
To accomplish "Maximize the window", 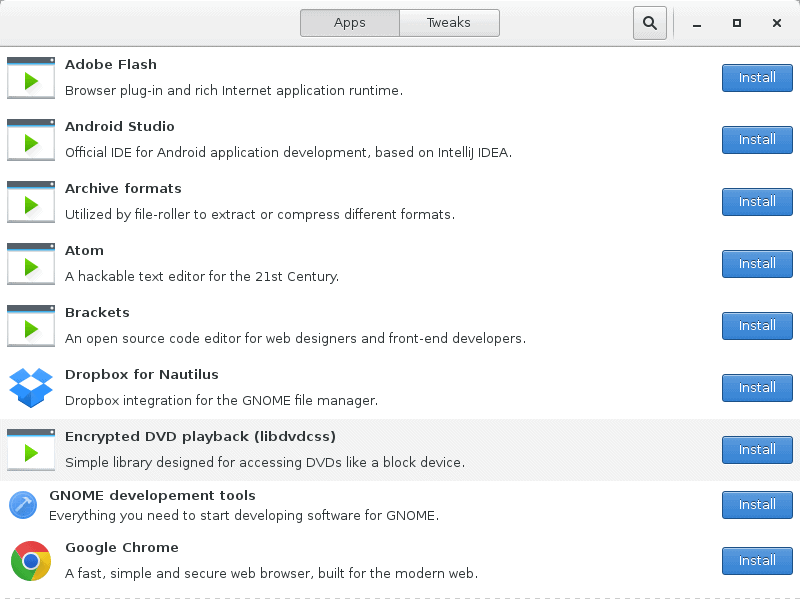I will pyautogui.click(x=737, y=23).
